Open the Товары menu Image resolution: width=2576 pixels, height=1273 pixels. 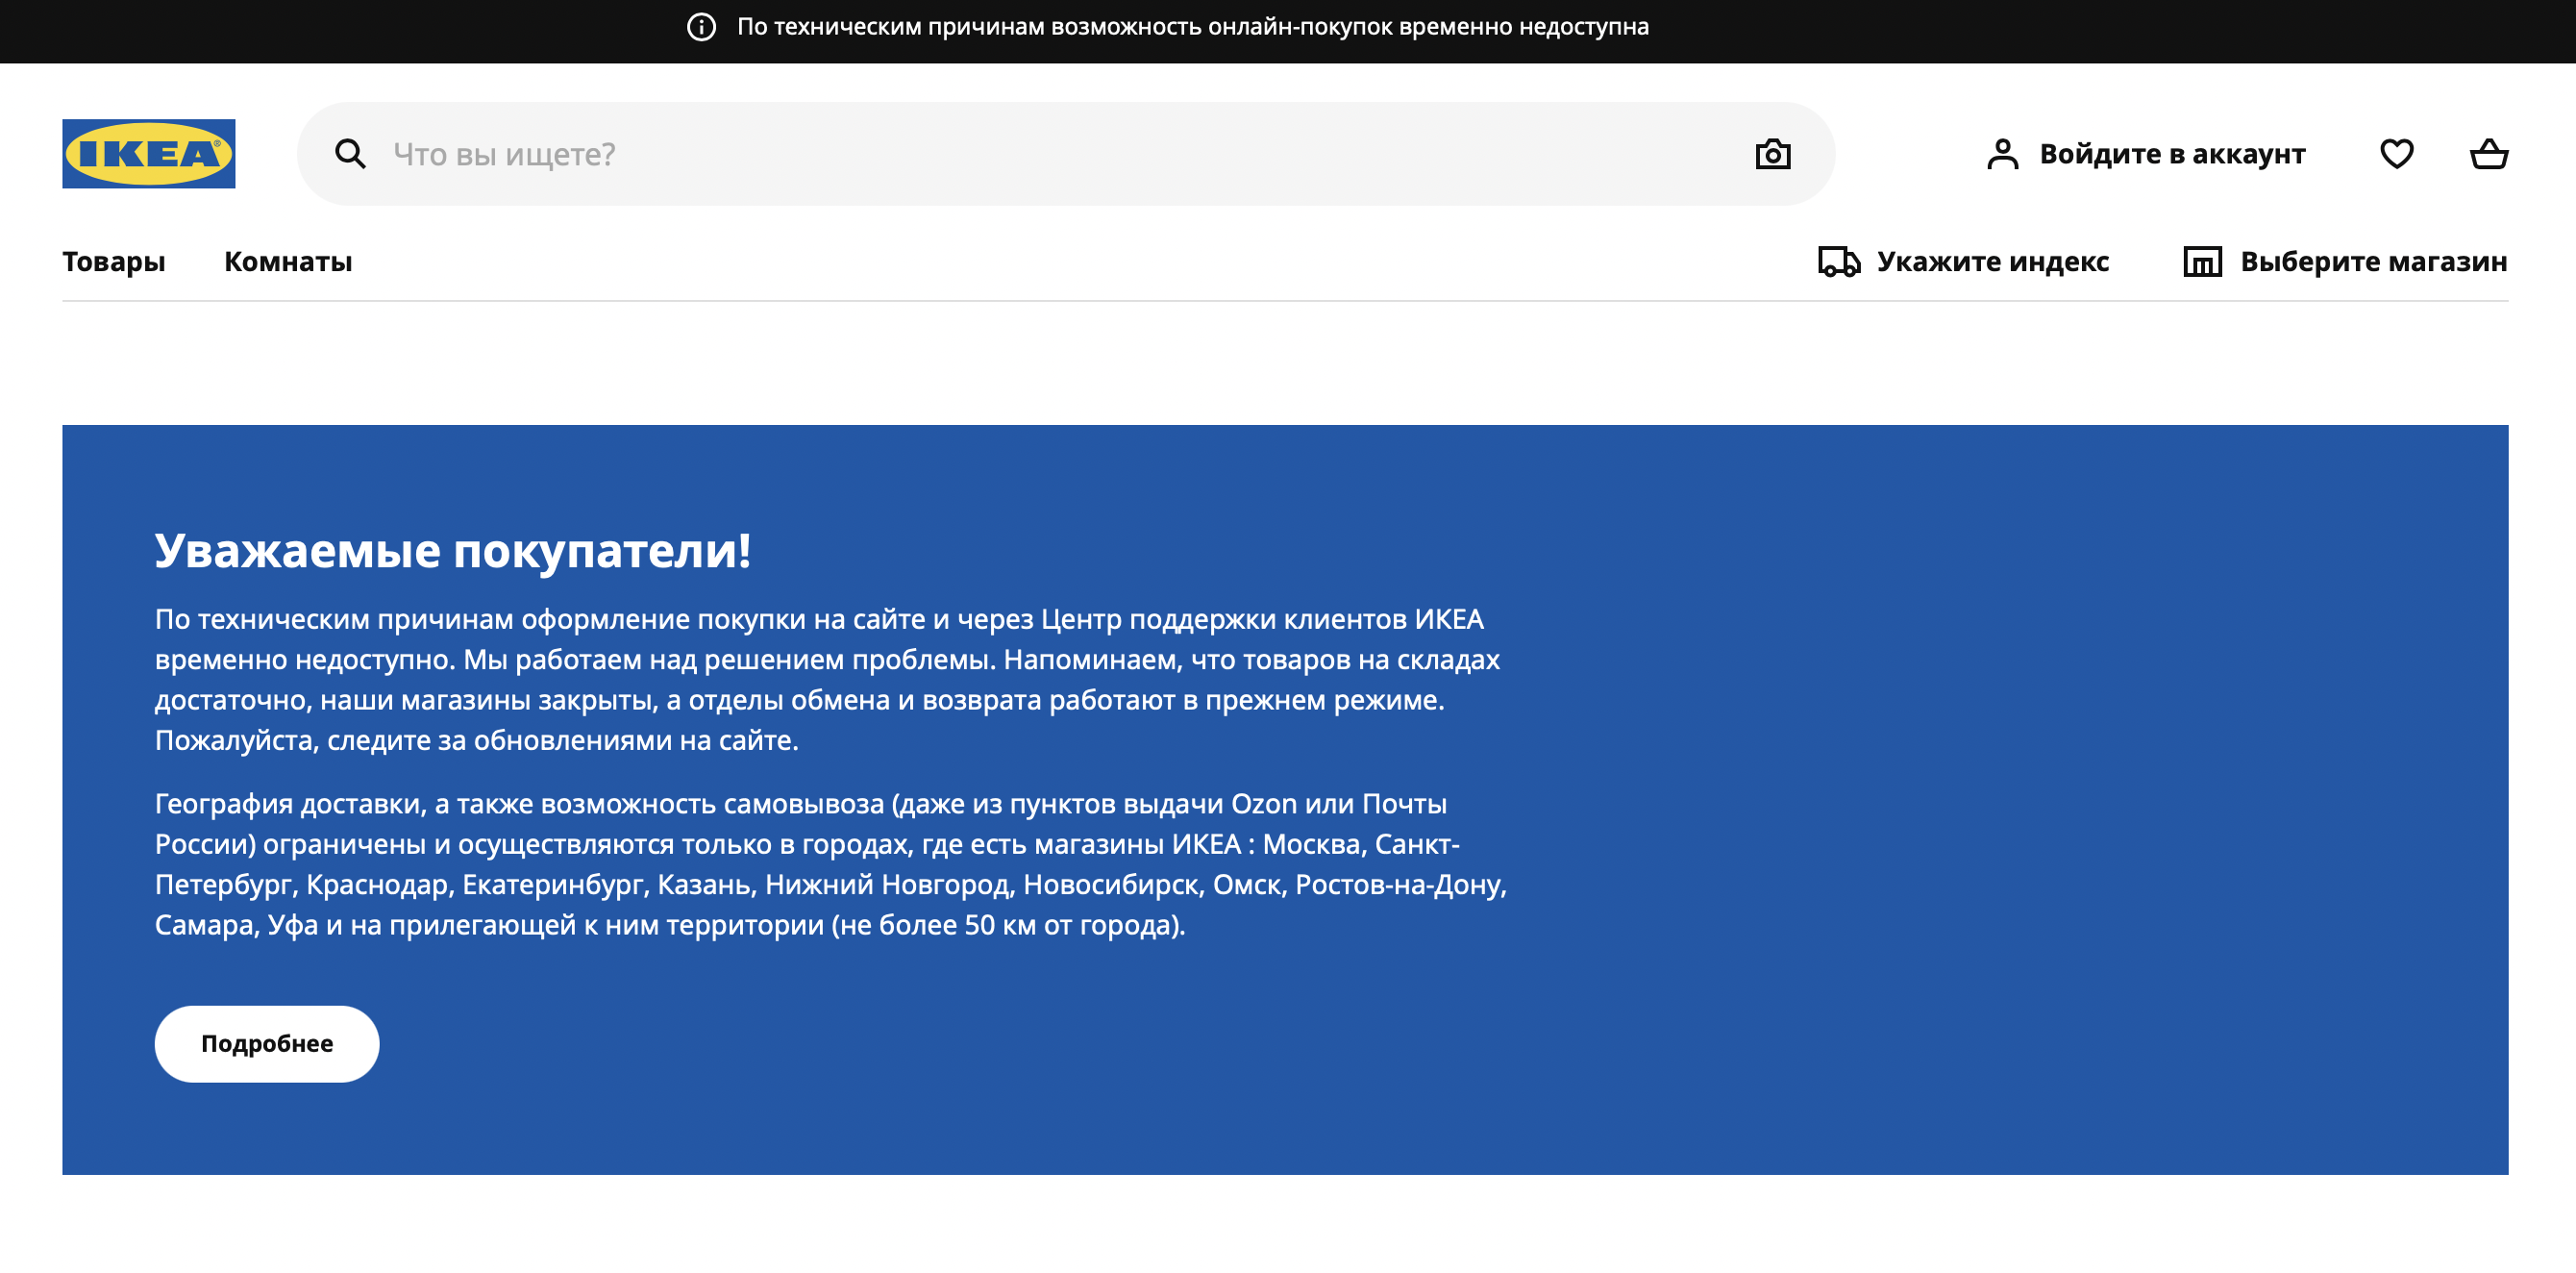coord(114,262)
